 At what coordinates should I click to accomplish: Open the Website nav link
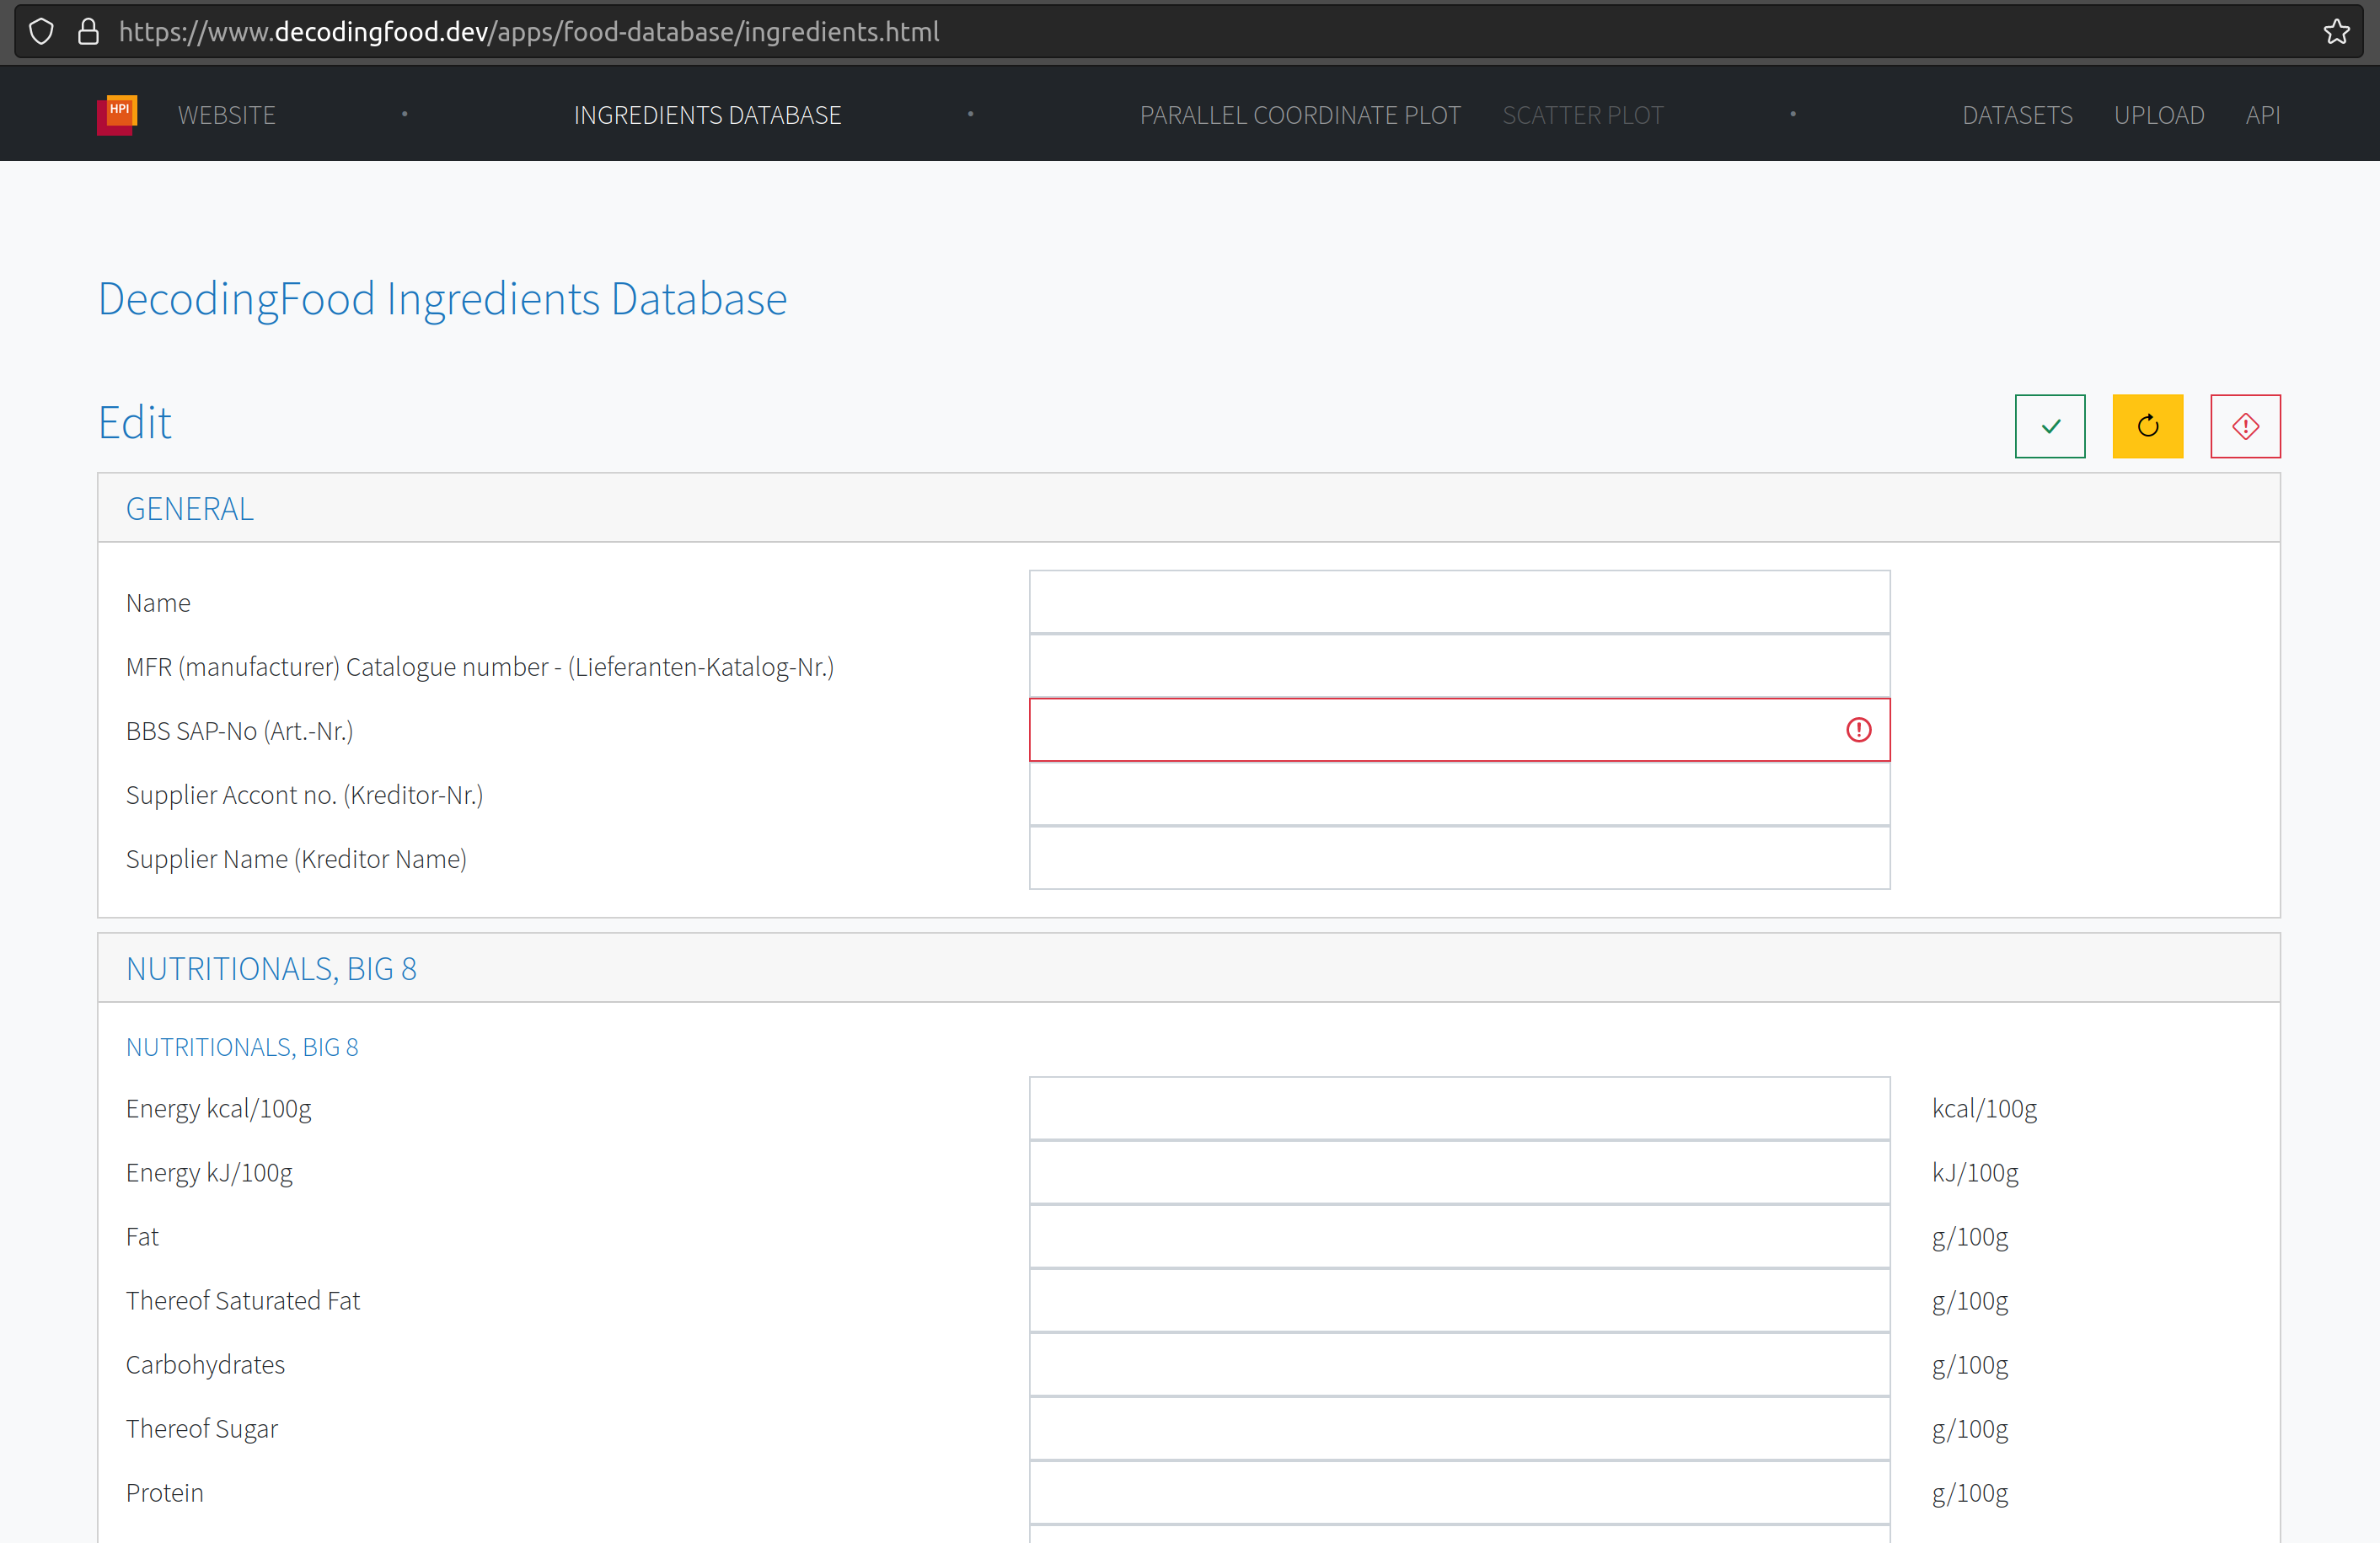click(226, 115)
